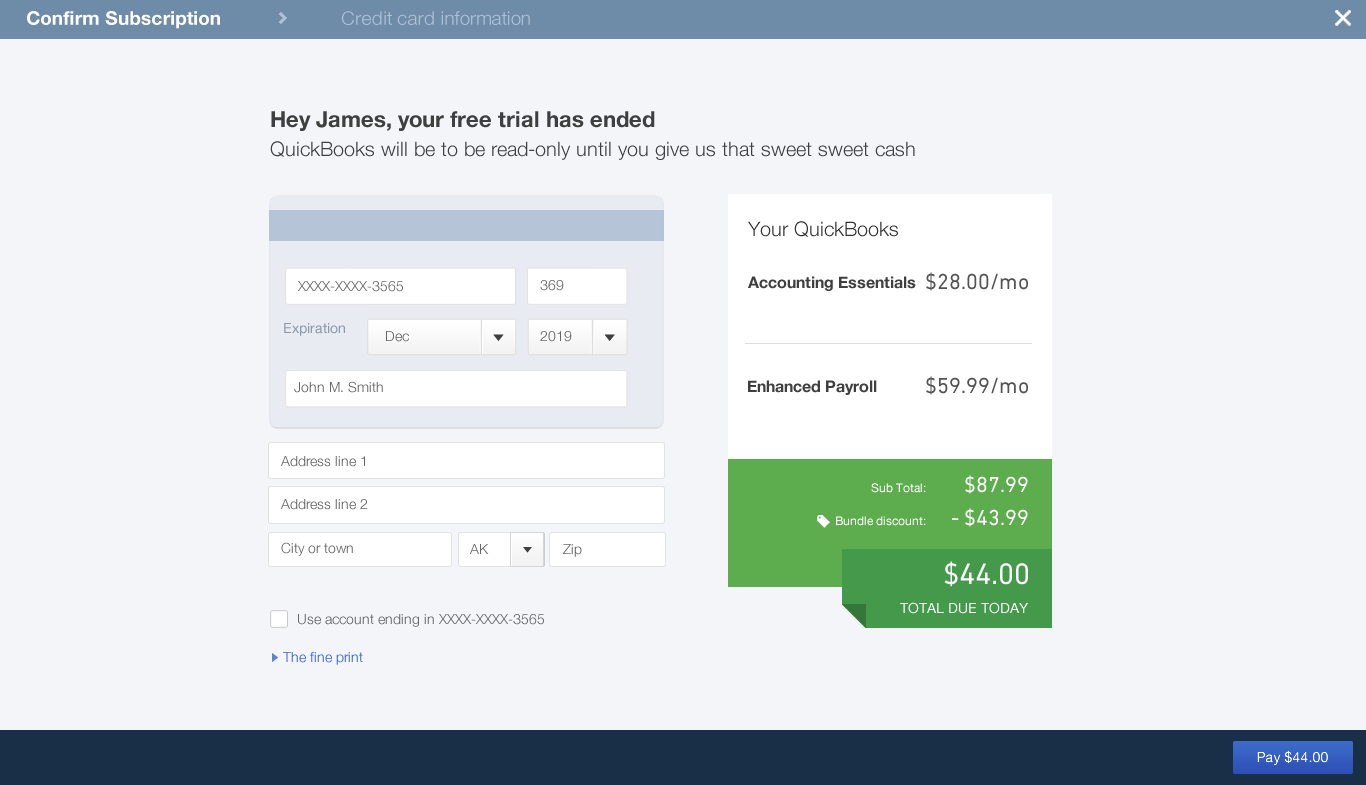Screen dimensions: 1366x785
Task: Click the cardholder name field John M. Smith
Action: point(456,388)
